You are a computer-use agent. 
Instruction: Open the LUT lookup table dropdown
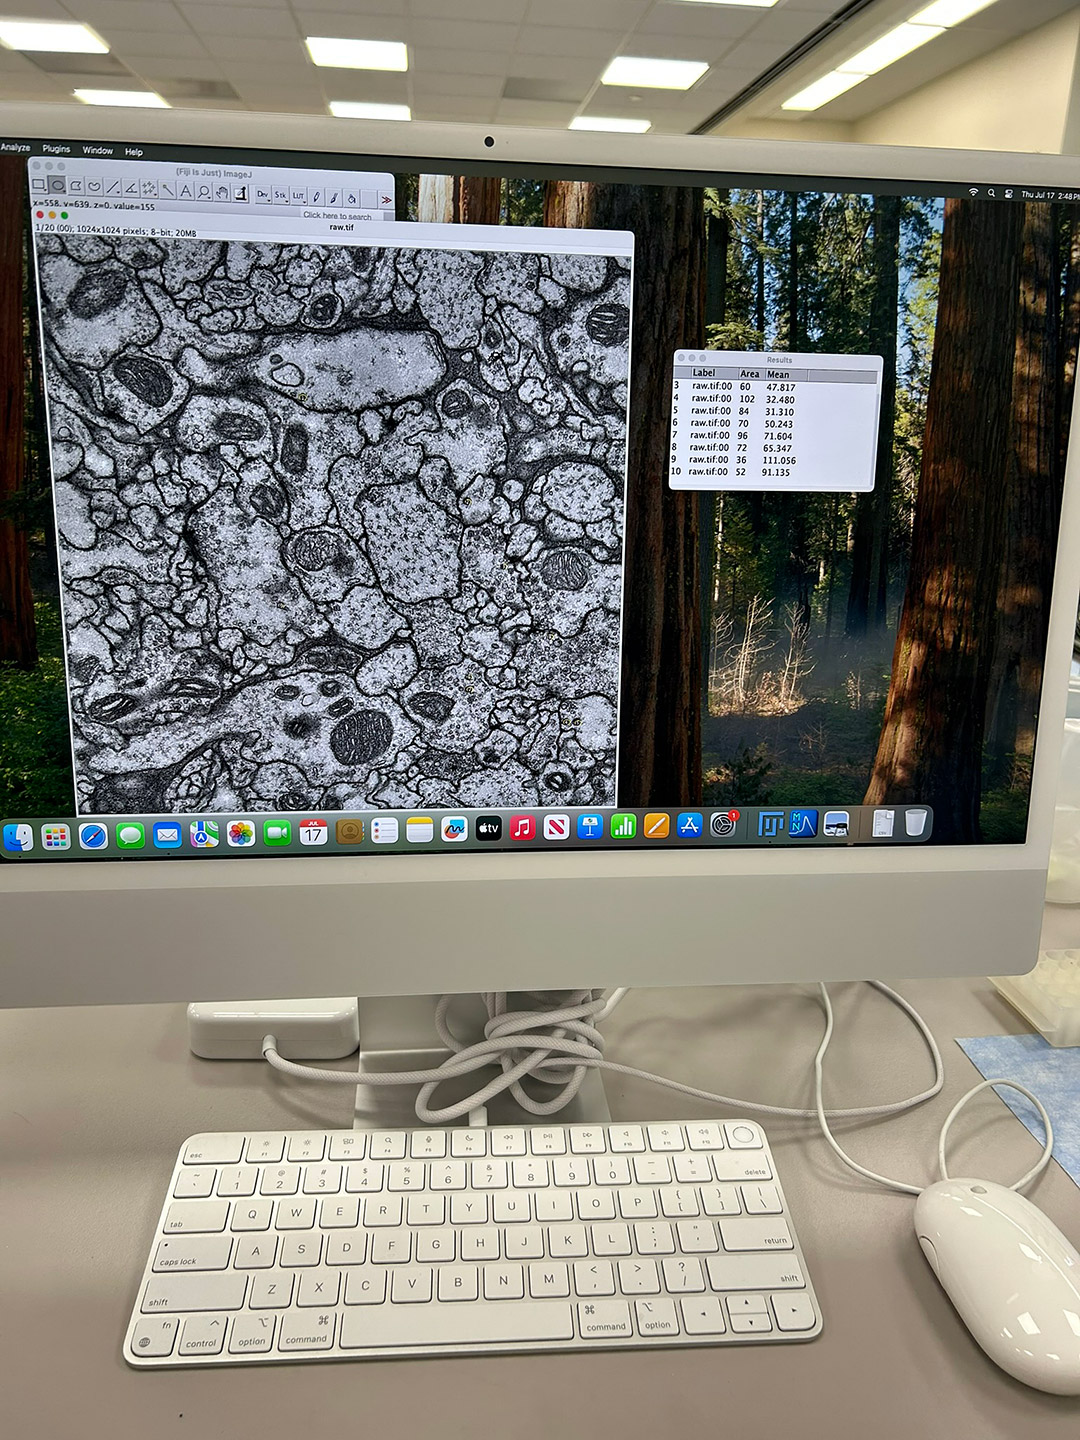coord(298,196)
